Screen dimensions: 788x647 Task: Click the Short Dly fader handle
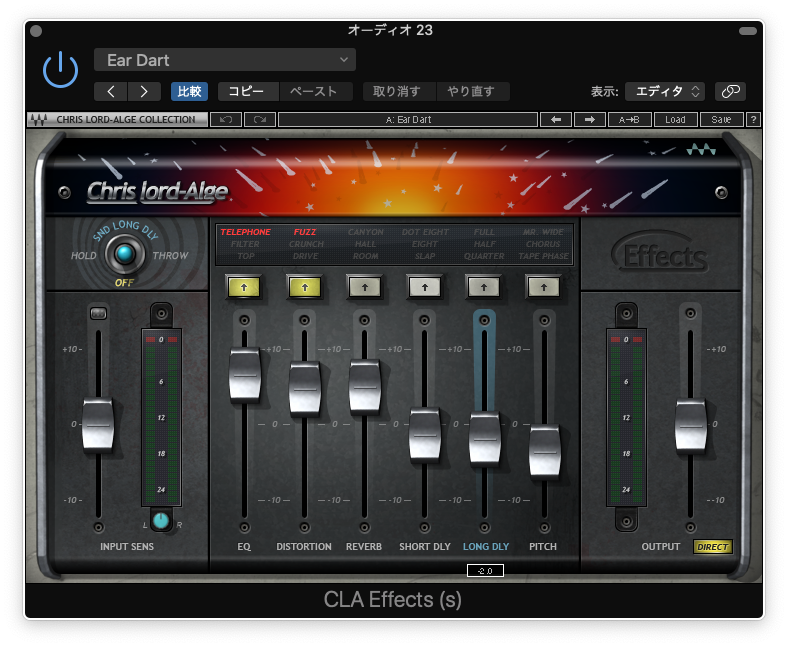(x=425, y=435)
